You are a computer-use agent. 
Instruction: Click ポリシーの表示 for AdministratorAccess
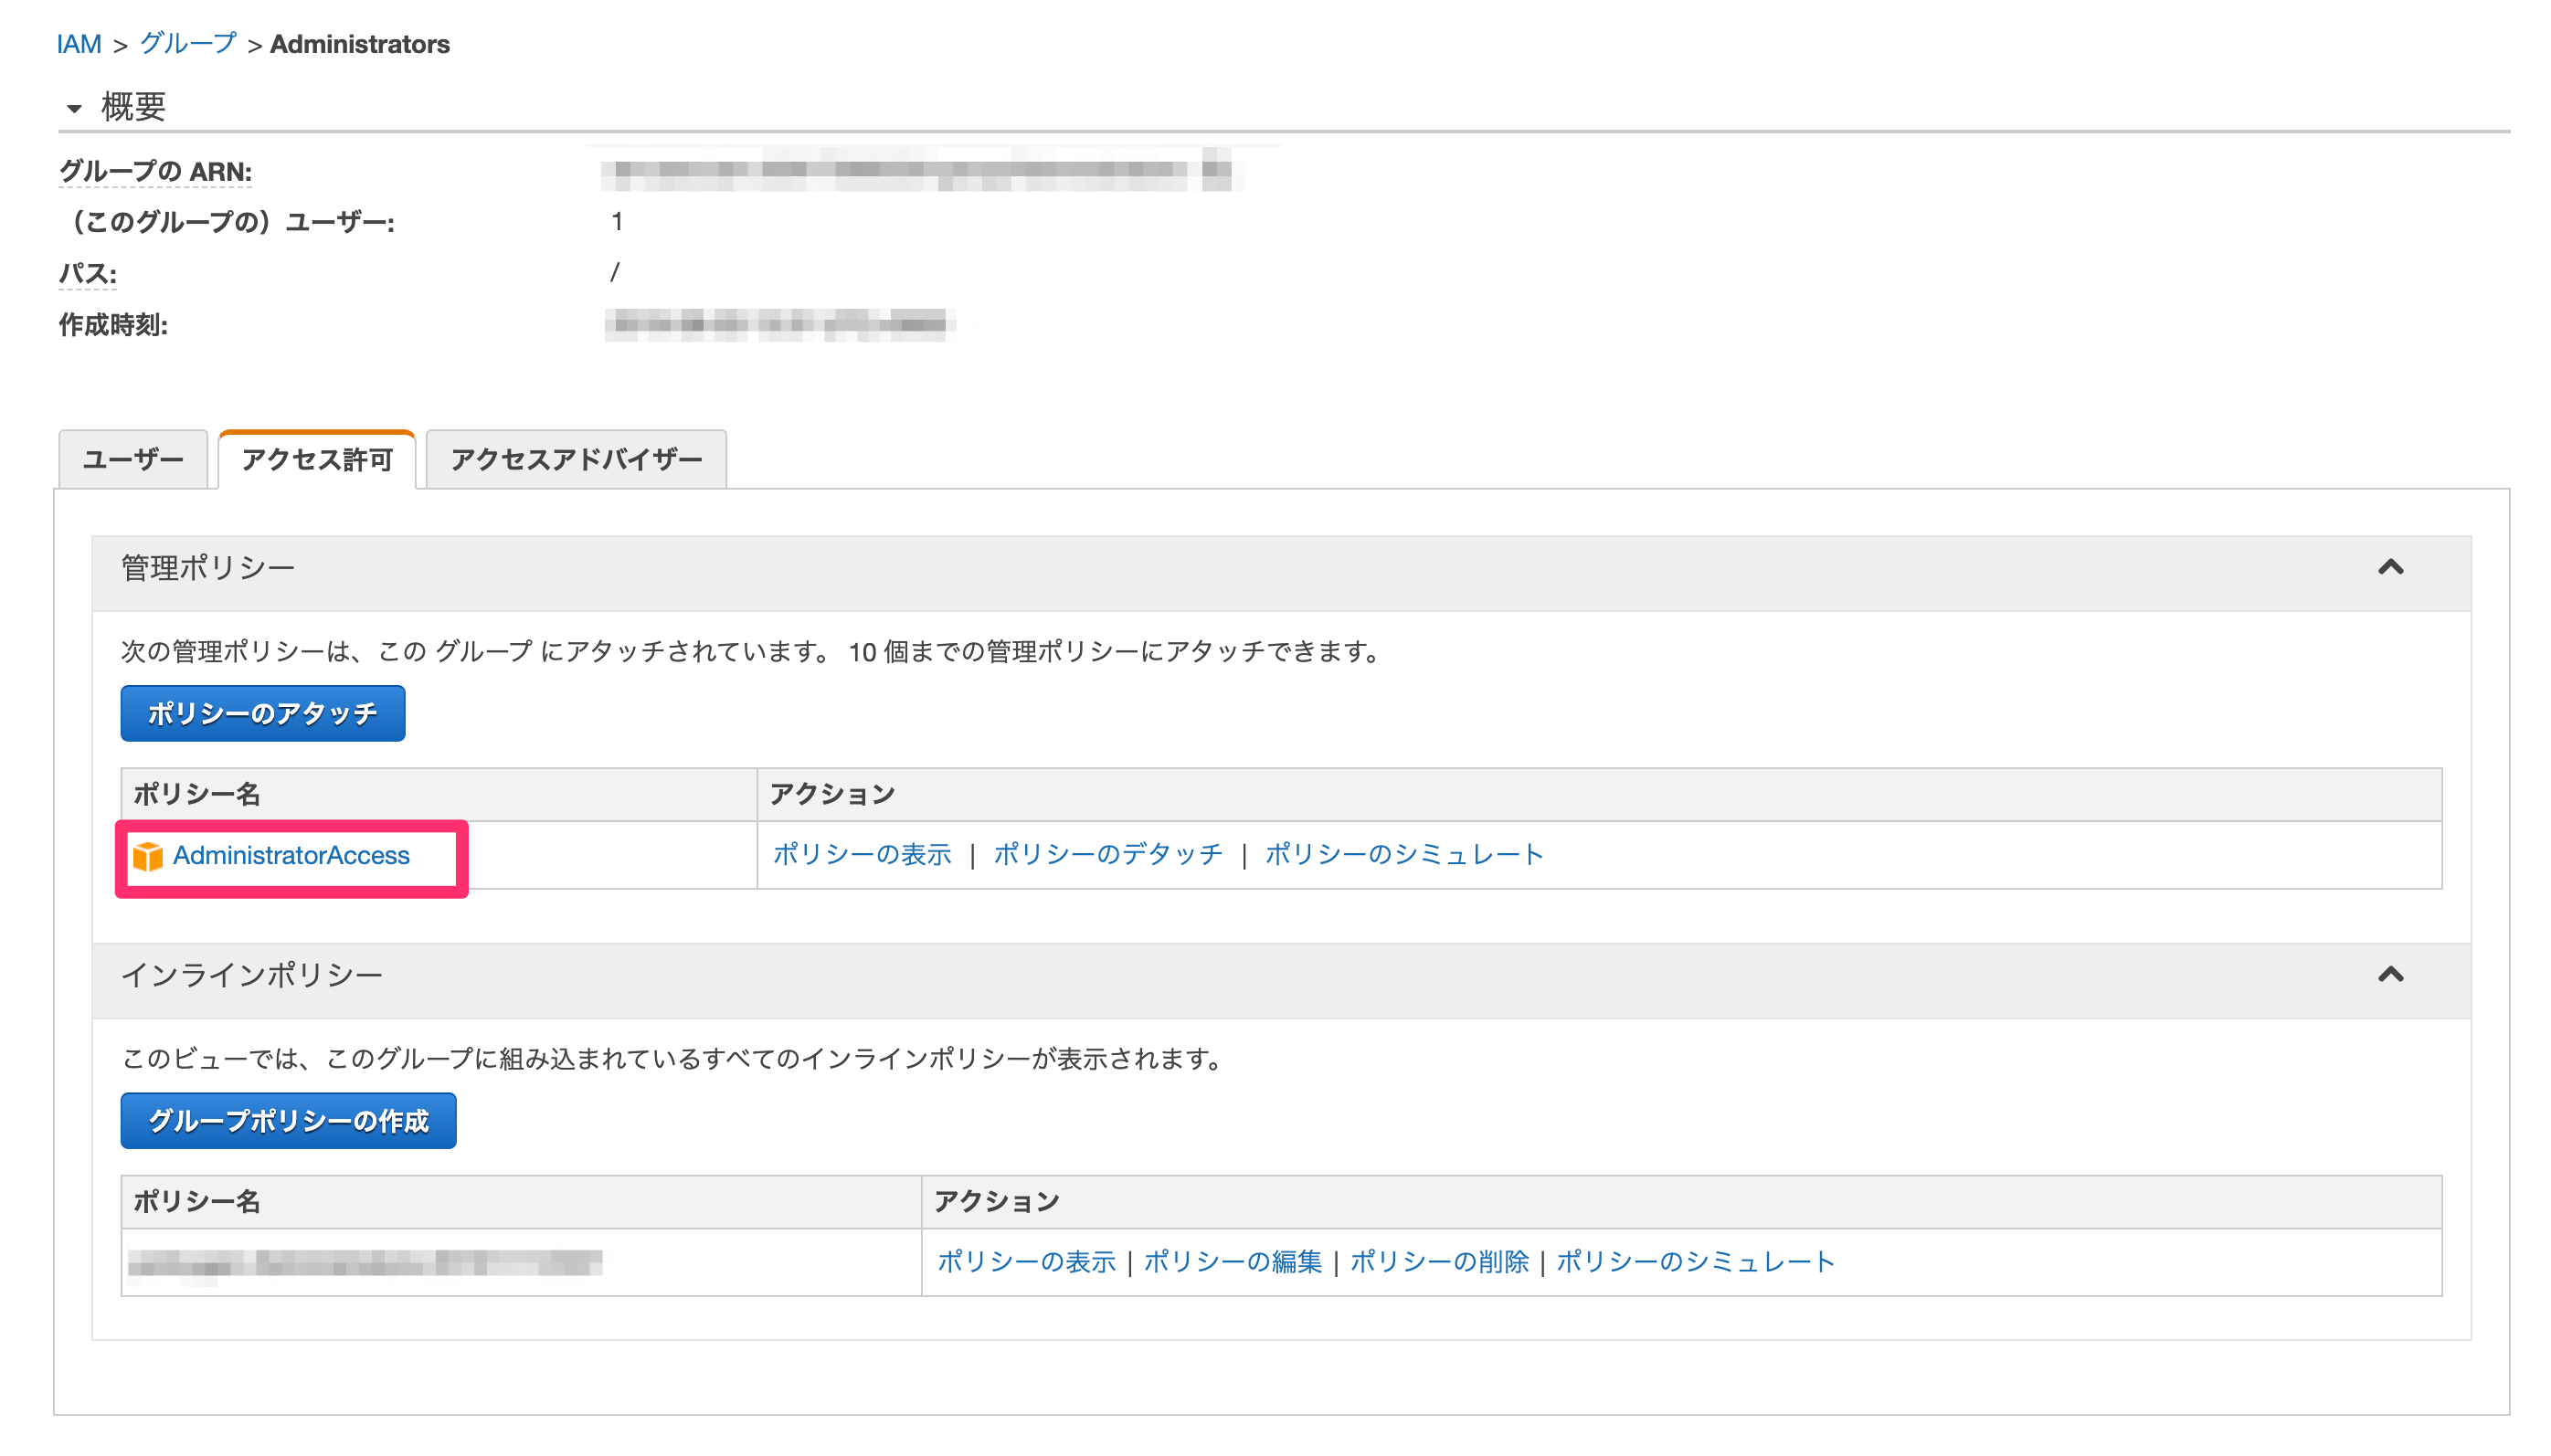pyautogui.click(x=861, y=855)
